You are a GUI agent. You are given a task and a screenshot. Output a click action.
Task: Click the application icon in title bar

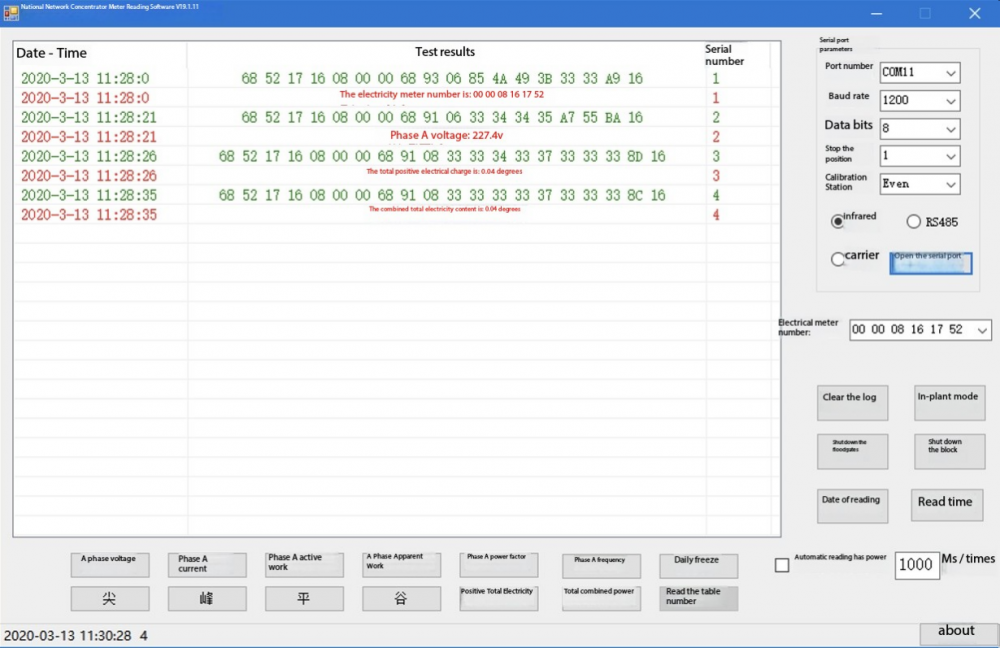coord(11,13)
